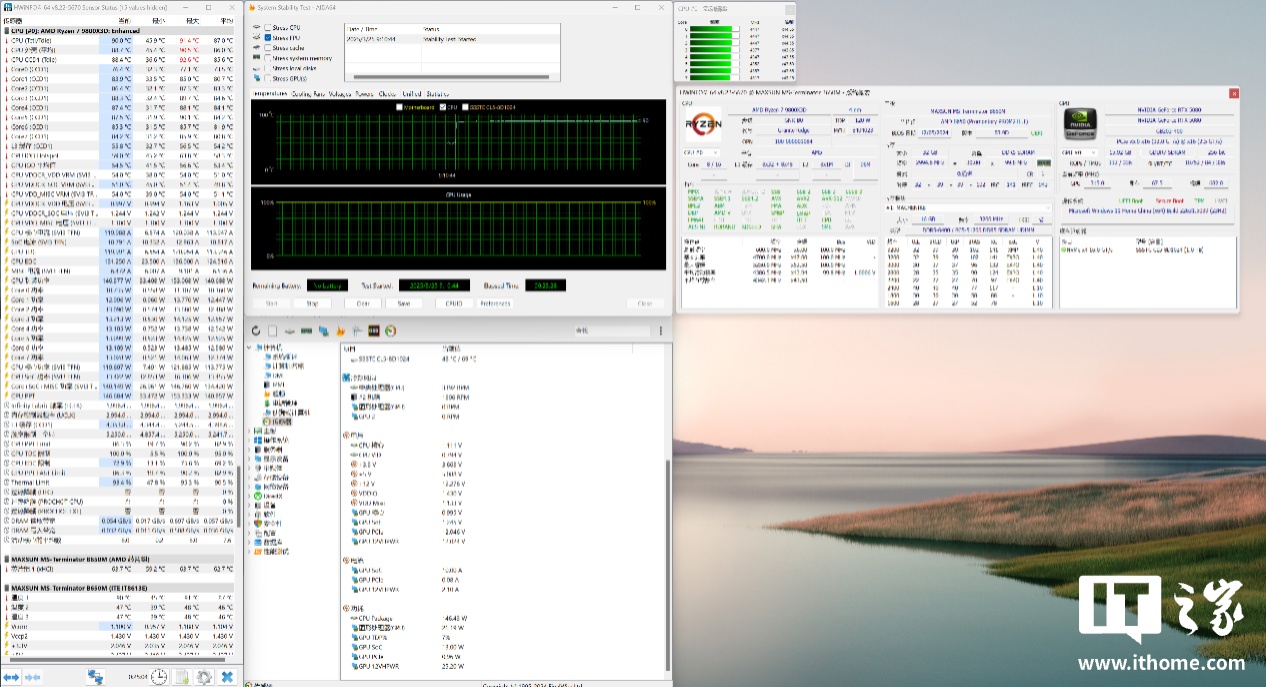Screen dimensions: 1266x687
Task: Click the expand-columns blue arrows icon
Action: point(12,677)
